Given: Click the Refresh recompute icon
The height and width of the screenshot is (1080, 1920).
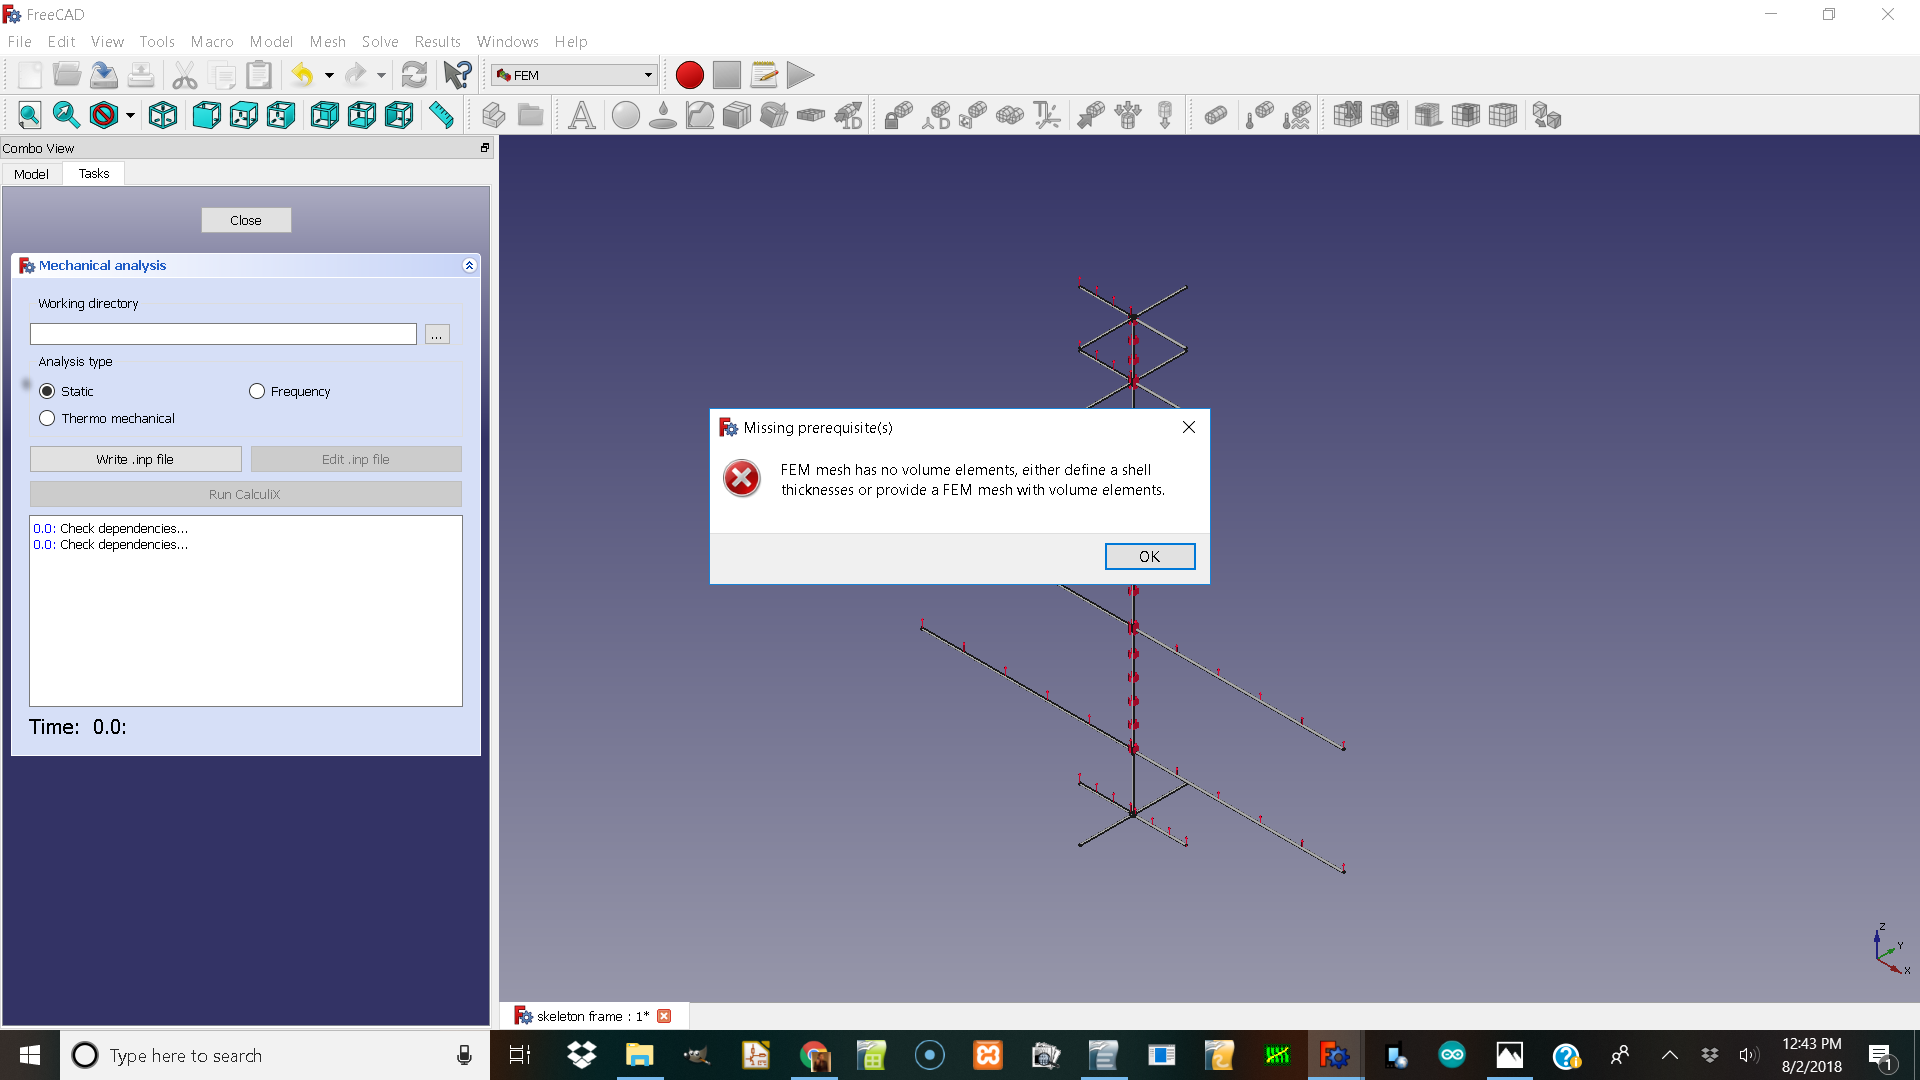Looking at the screenshot, I should [x=414, y=75].
